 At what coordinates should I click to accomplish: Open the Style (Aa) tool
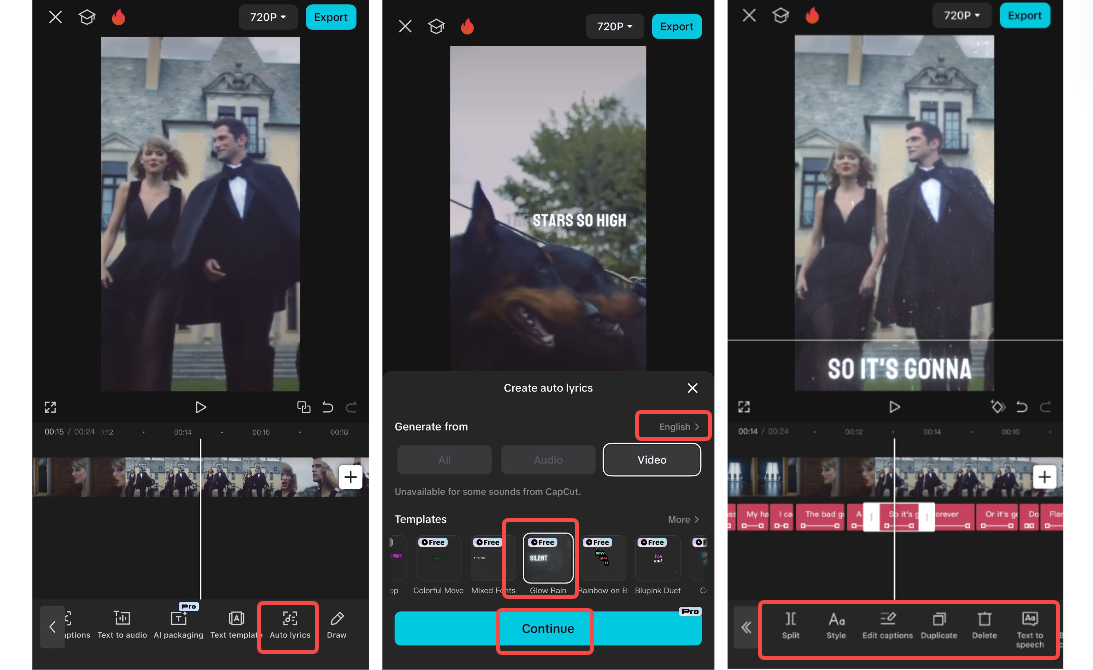(836, 625)
